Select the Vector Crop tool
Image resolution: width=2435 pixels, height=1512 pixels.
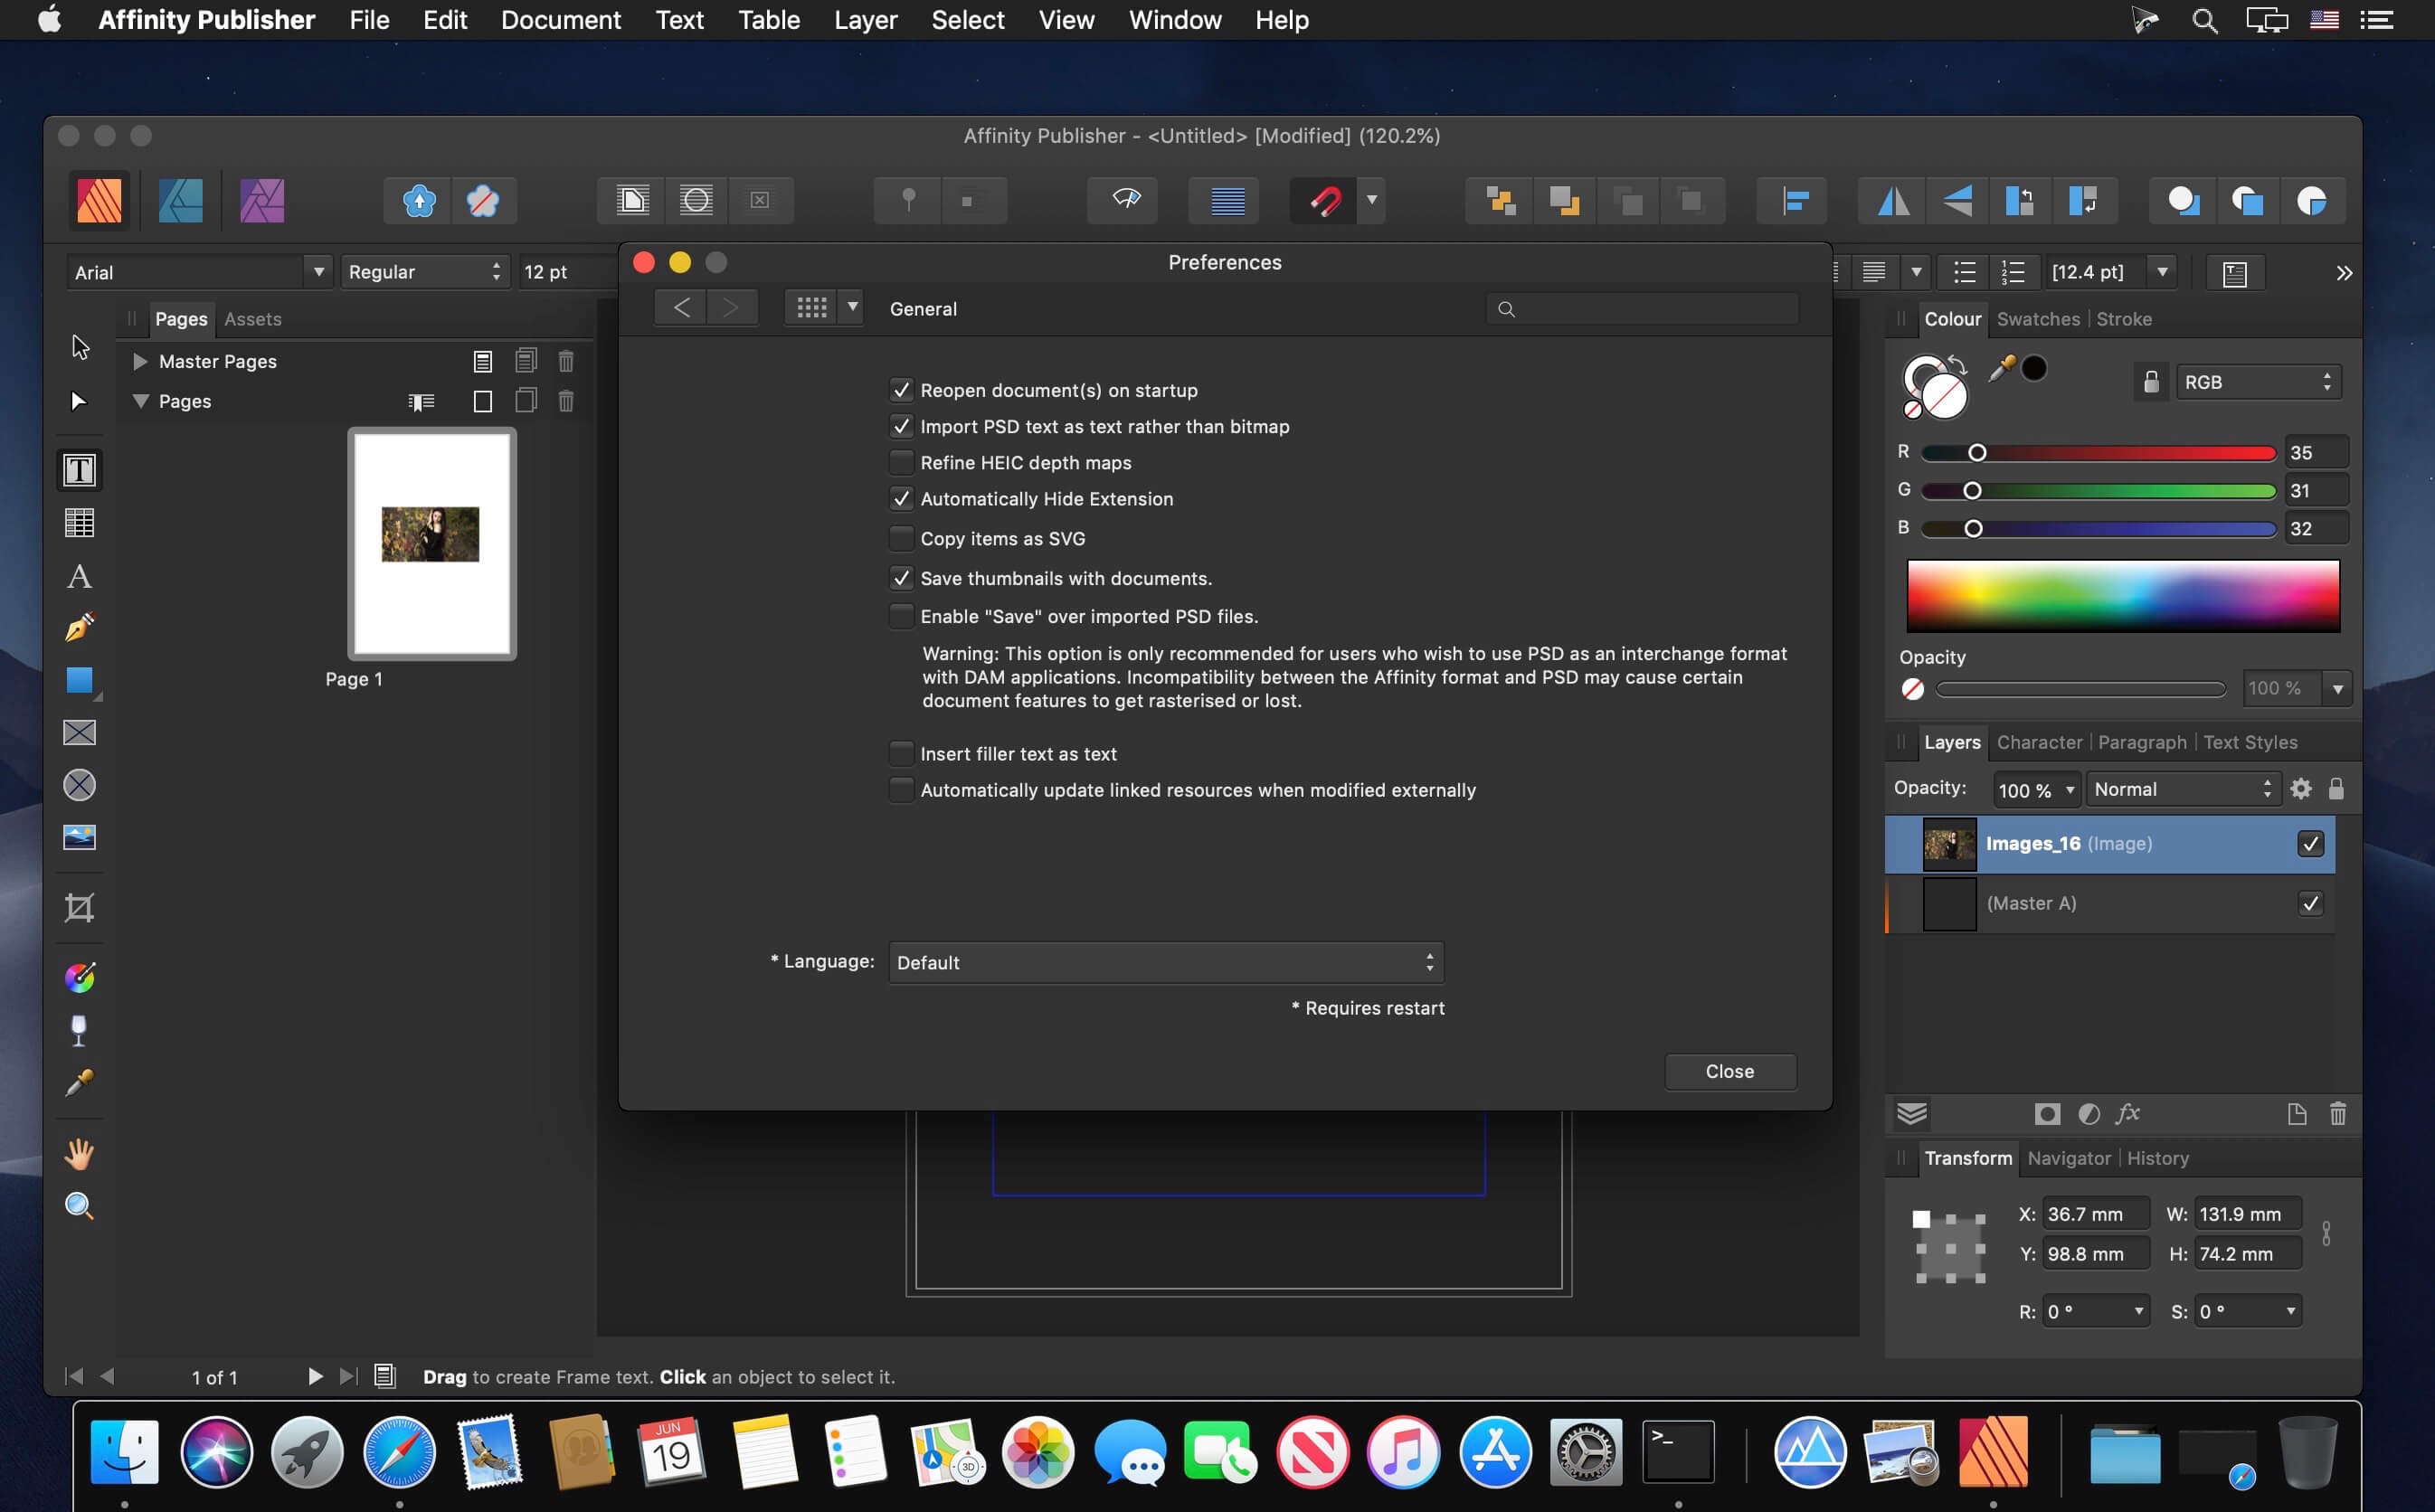79,907
